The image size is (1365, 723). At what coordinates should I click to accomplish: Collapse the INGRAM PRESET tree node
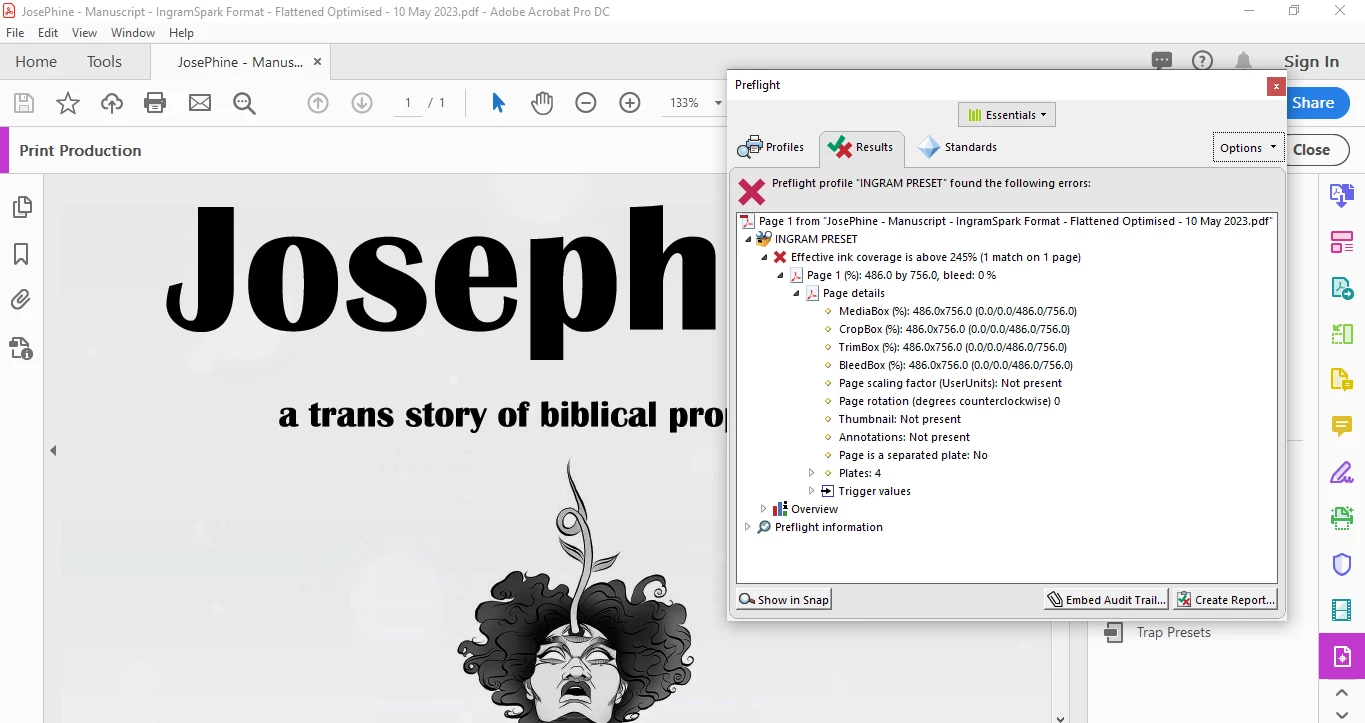pos(748,239)
